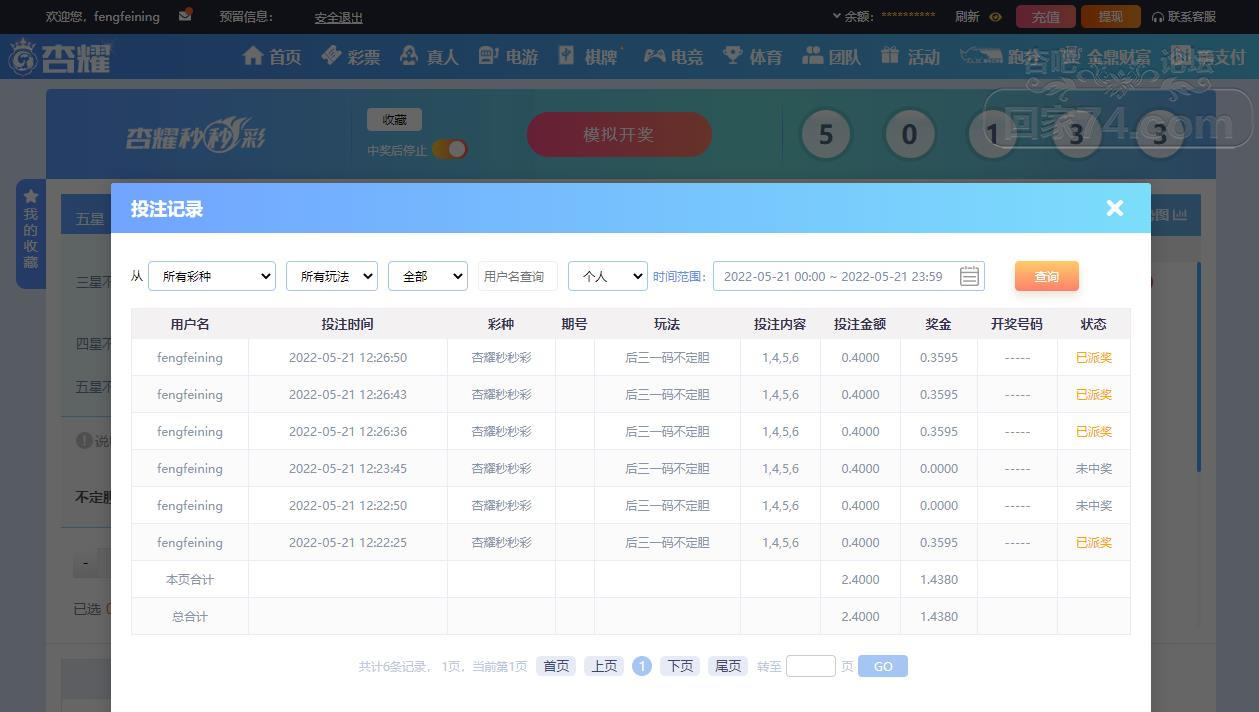Open the 个人 scope dropdown
The height and width of the screenshot is (712, 1259).
pyautogui.click(x=607, y=276)
